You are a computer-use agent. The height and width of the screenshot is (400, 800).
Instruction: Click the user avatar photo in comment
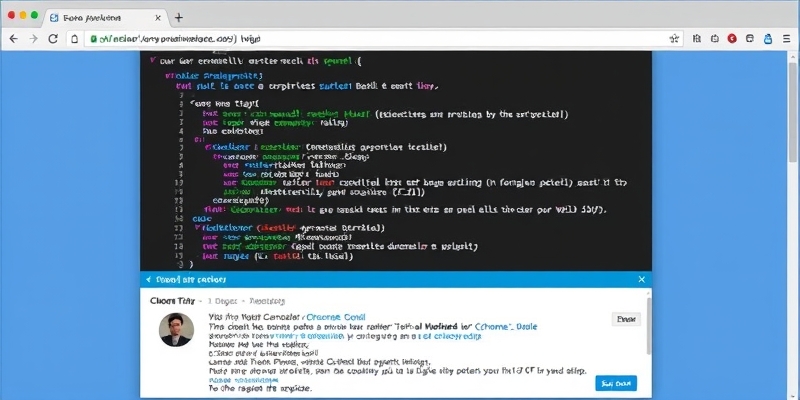[x=176, y=330]
